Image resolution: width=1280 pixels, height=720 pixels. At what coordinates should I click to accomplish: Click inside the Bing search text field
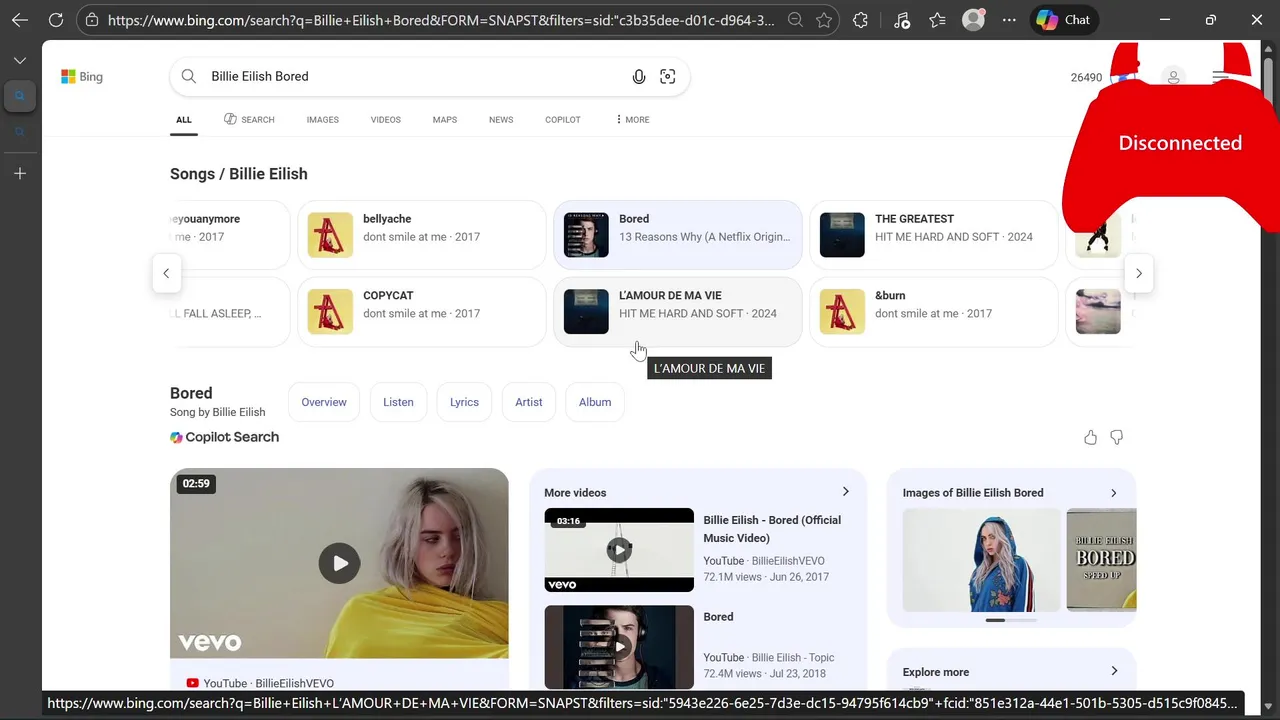click(415, 76)
